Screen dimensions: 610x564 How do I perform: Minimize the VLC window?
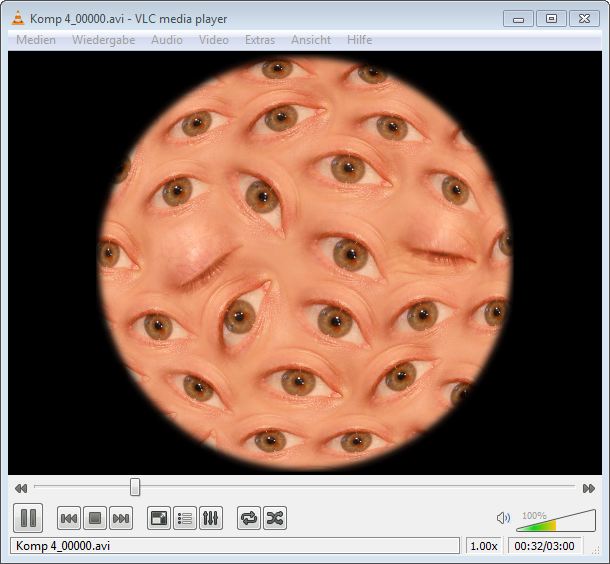(x=518, y=19)
